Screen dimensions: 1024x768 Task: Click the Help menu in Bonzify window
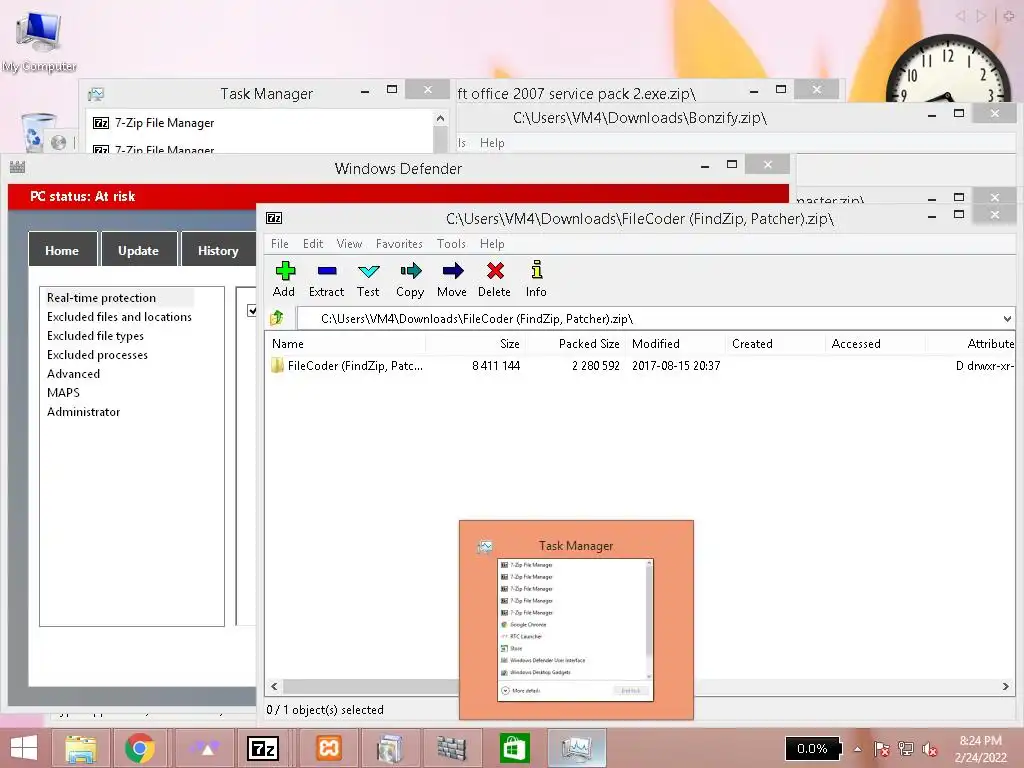[492, 142]
